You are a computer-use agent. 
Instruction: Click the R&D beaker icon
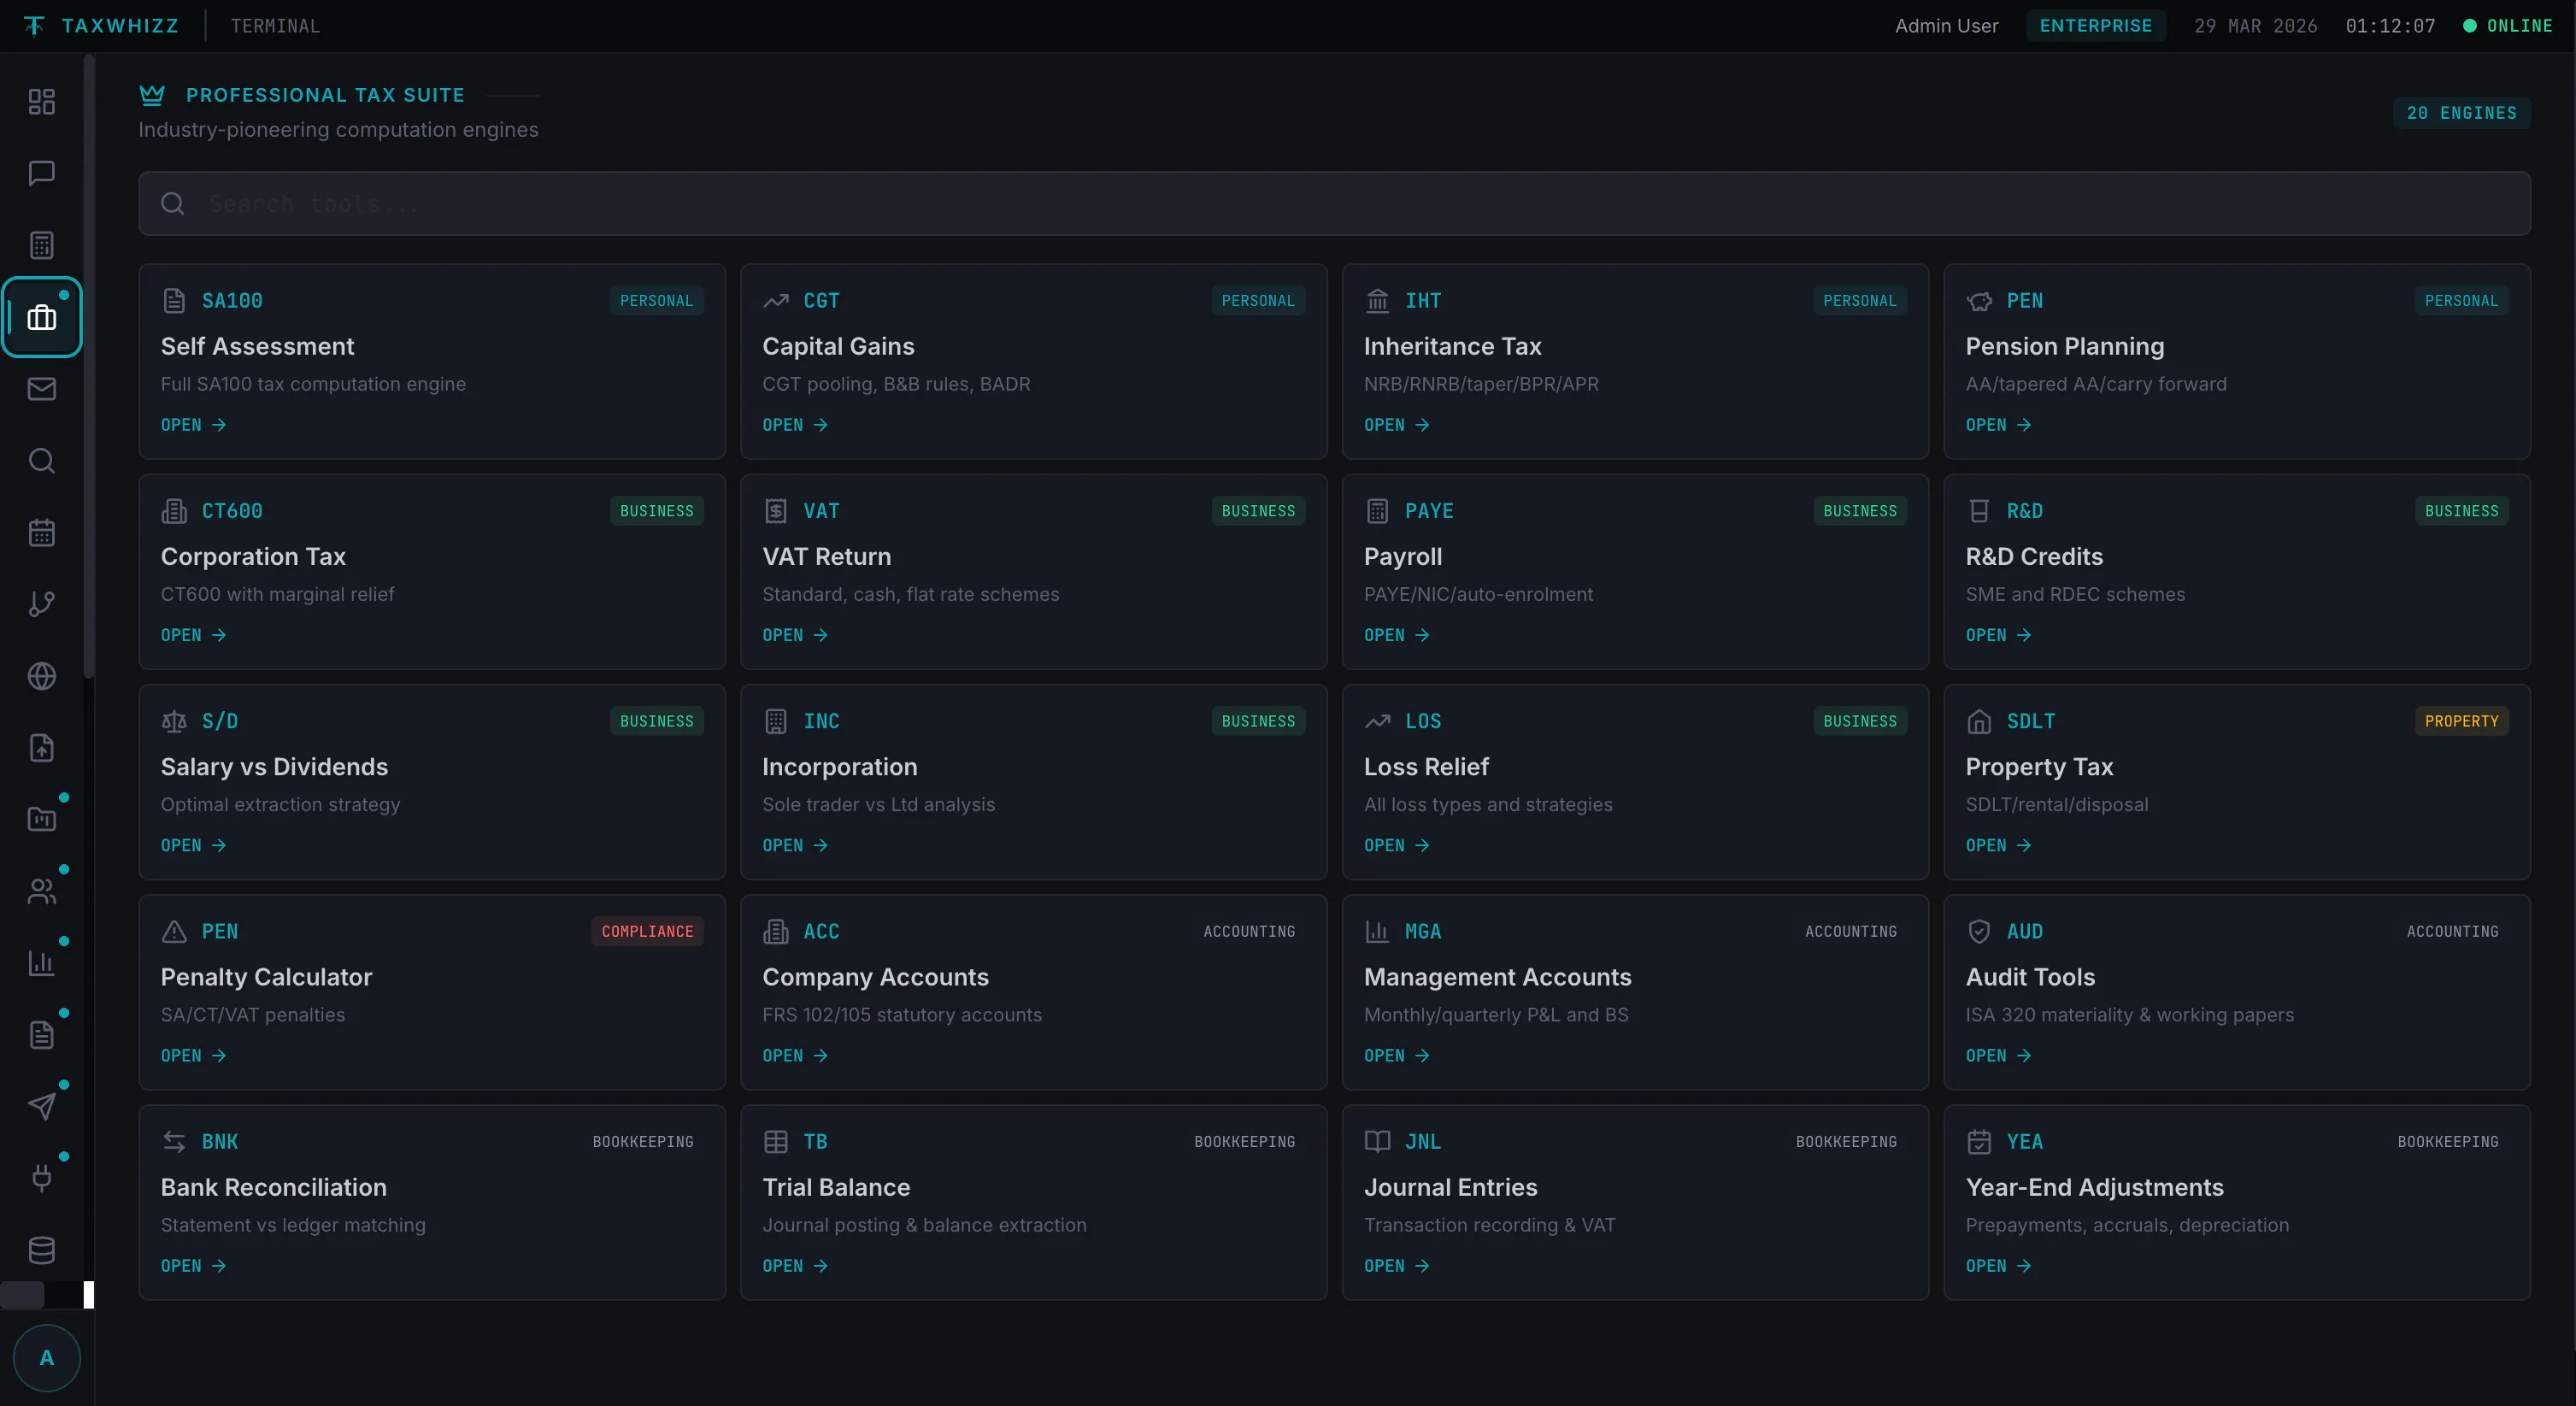1979,511
